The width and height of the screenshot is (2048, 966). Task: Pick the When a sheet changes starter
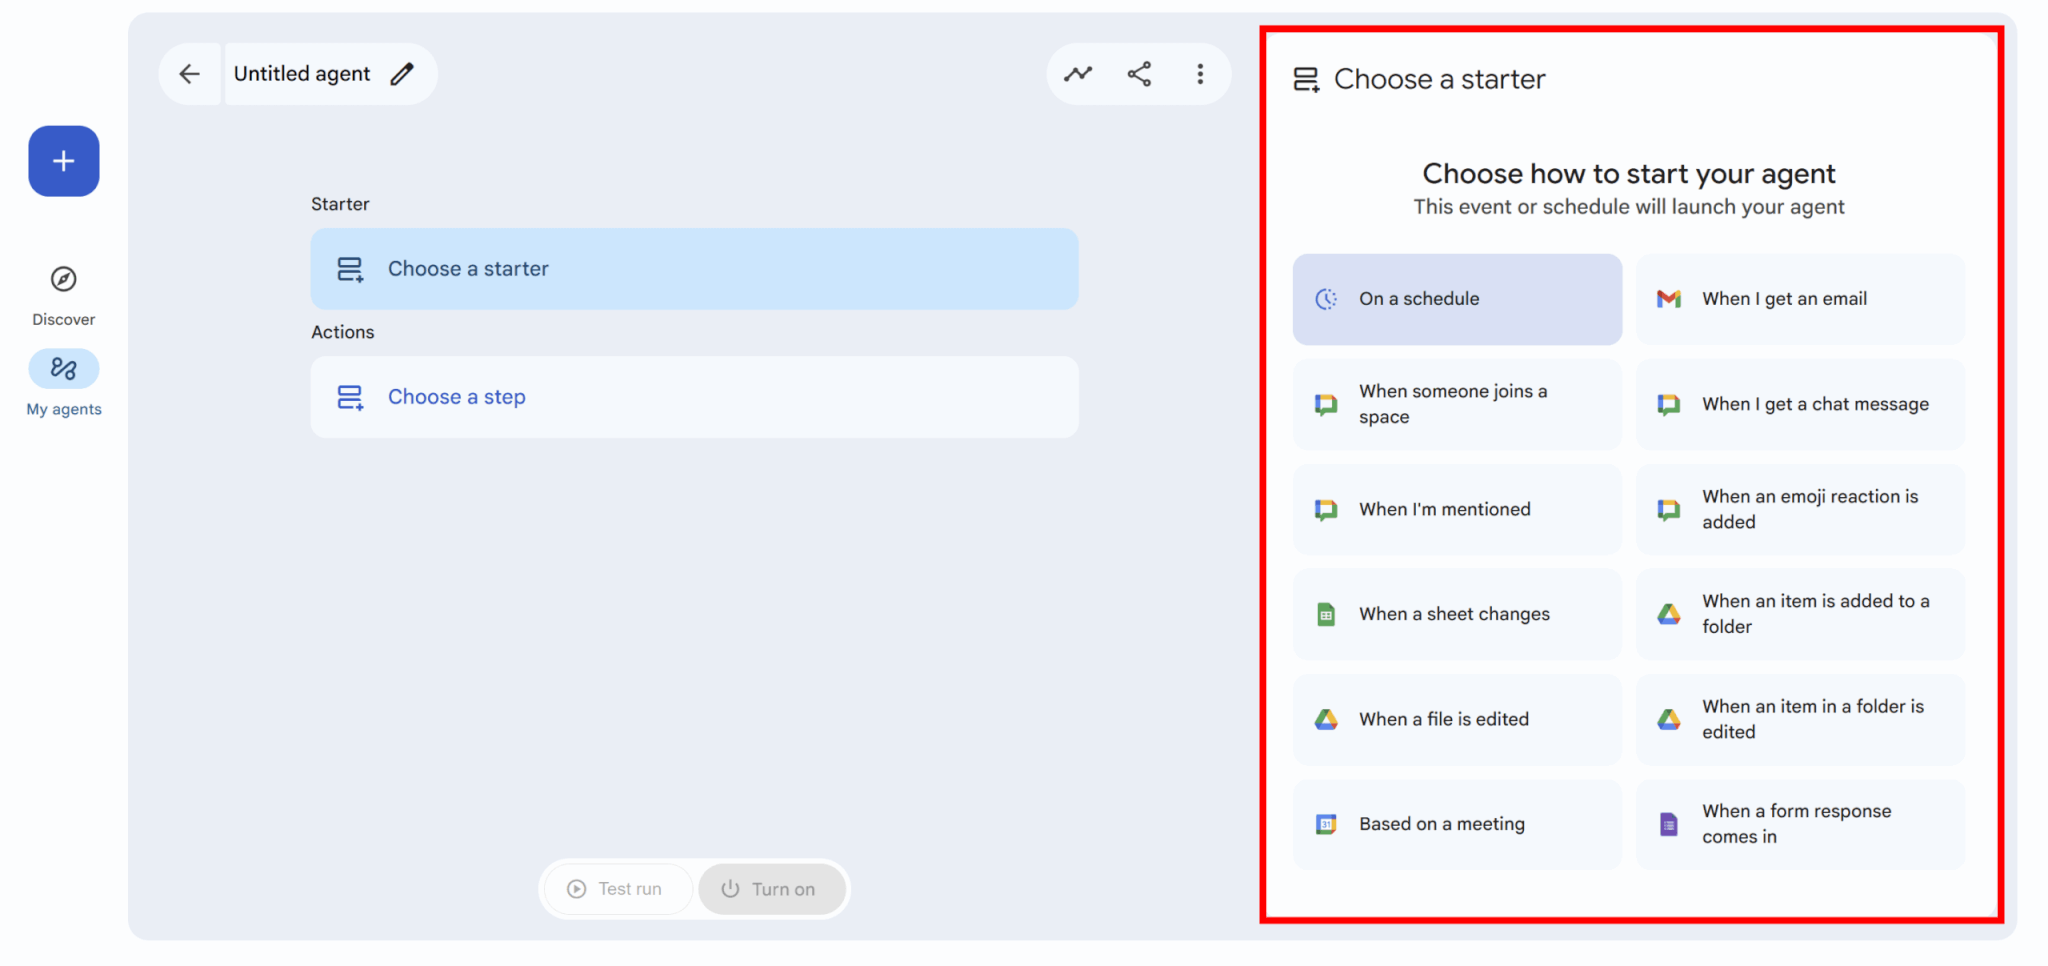(x=1457, y=614)
